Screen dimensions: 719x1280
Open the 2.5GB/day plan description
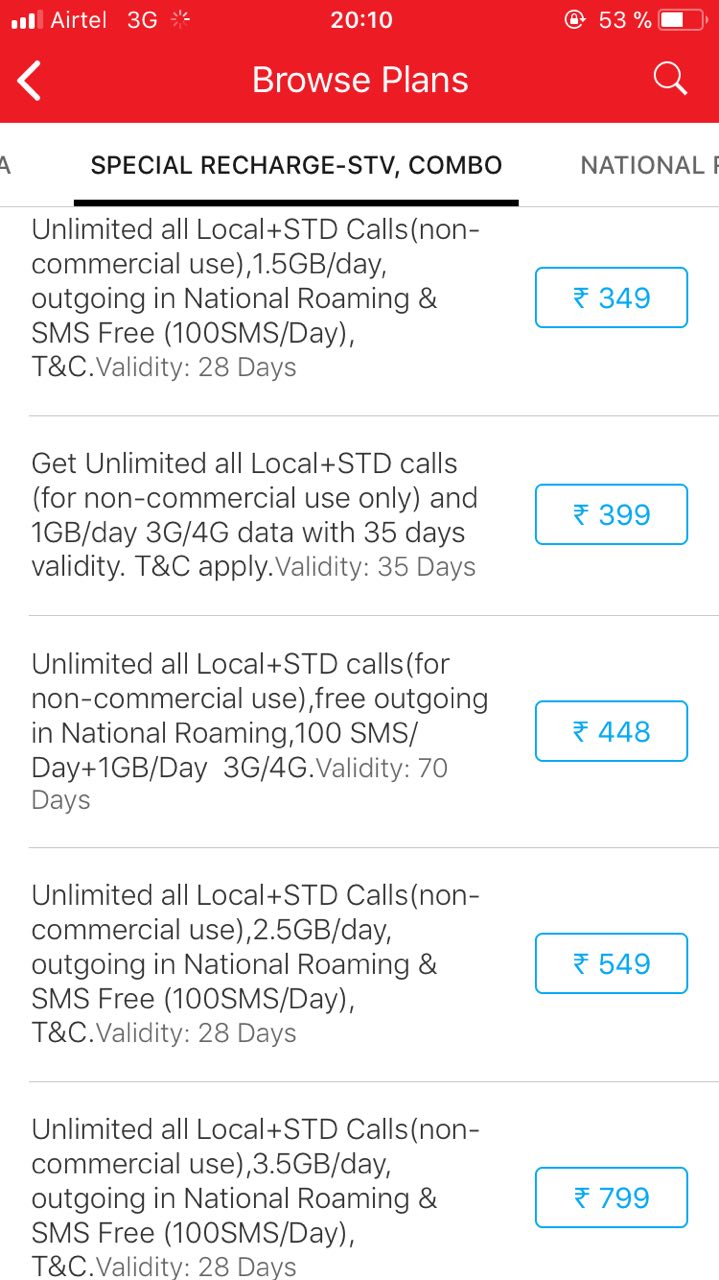point(256,964)
